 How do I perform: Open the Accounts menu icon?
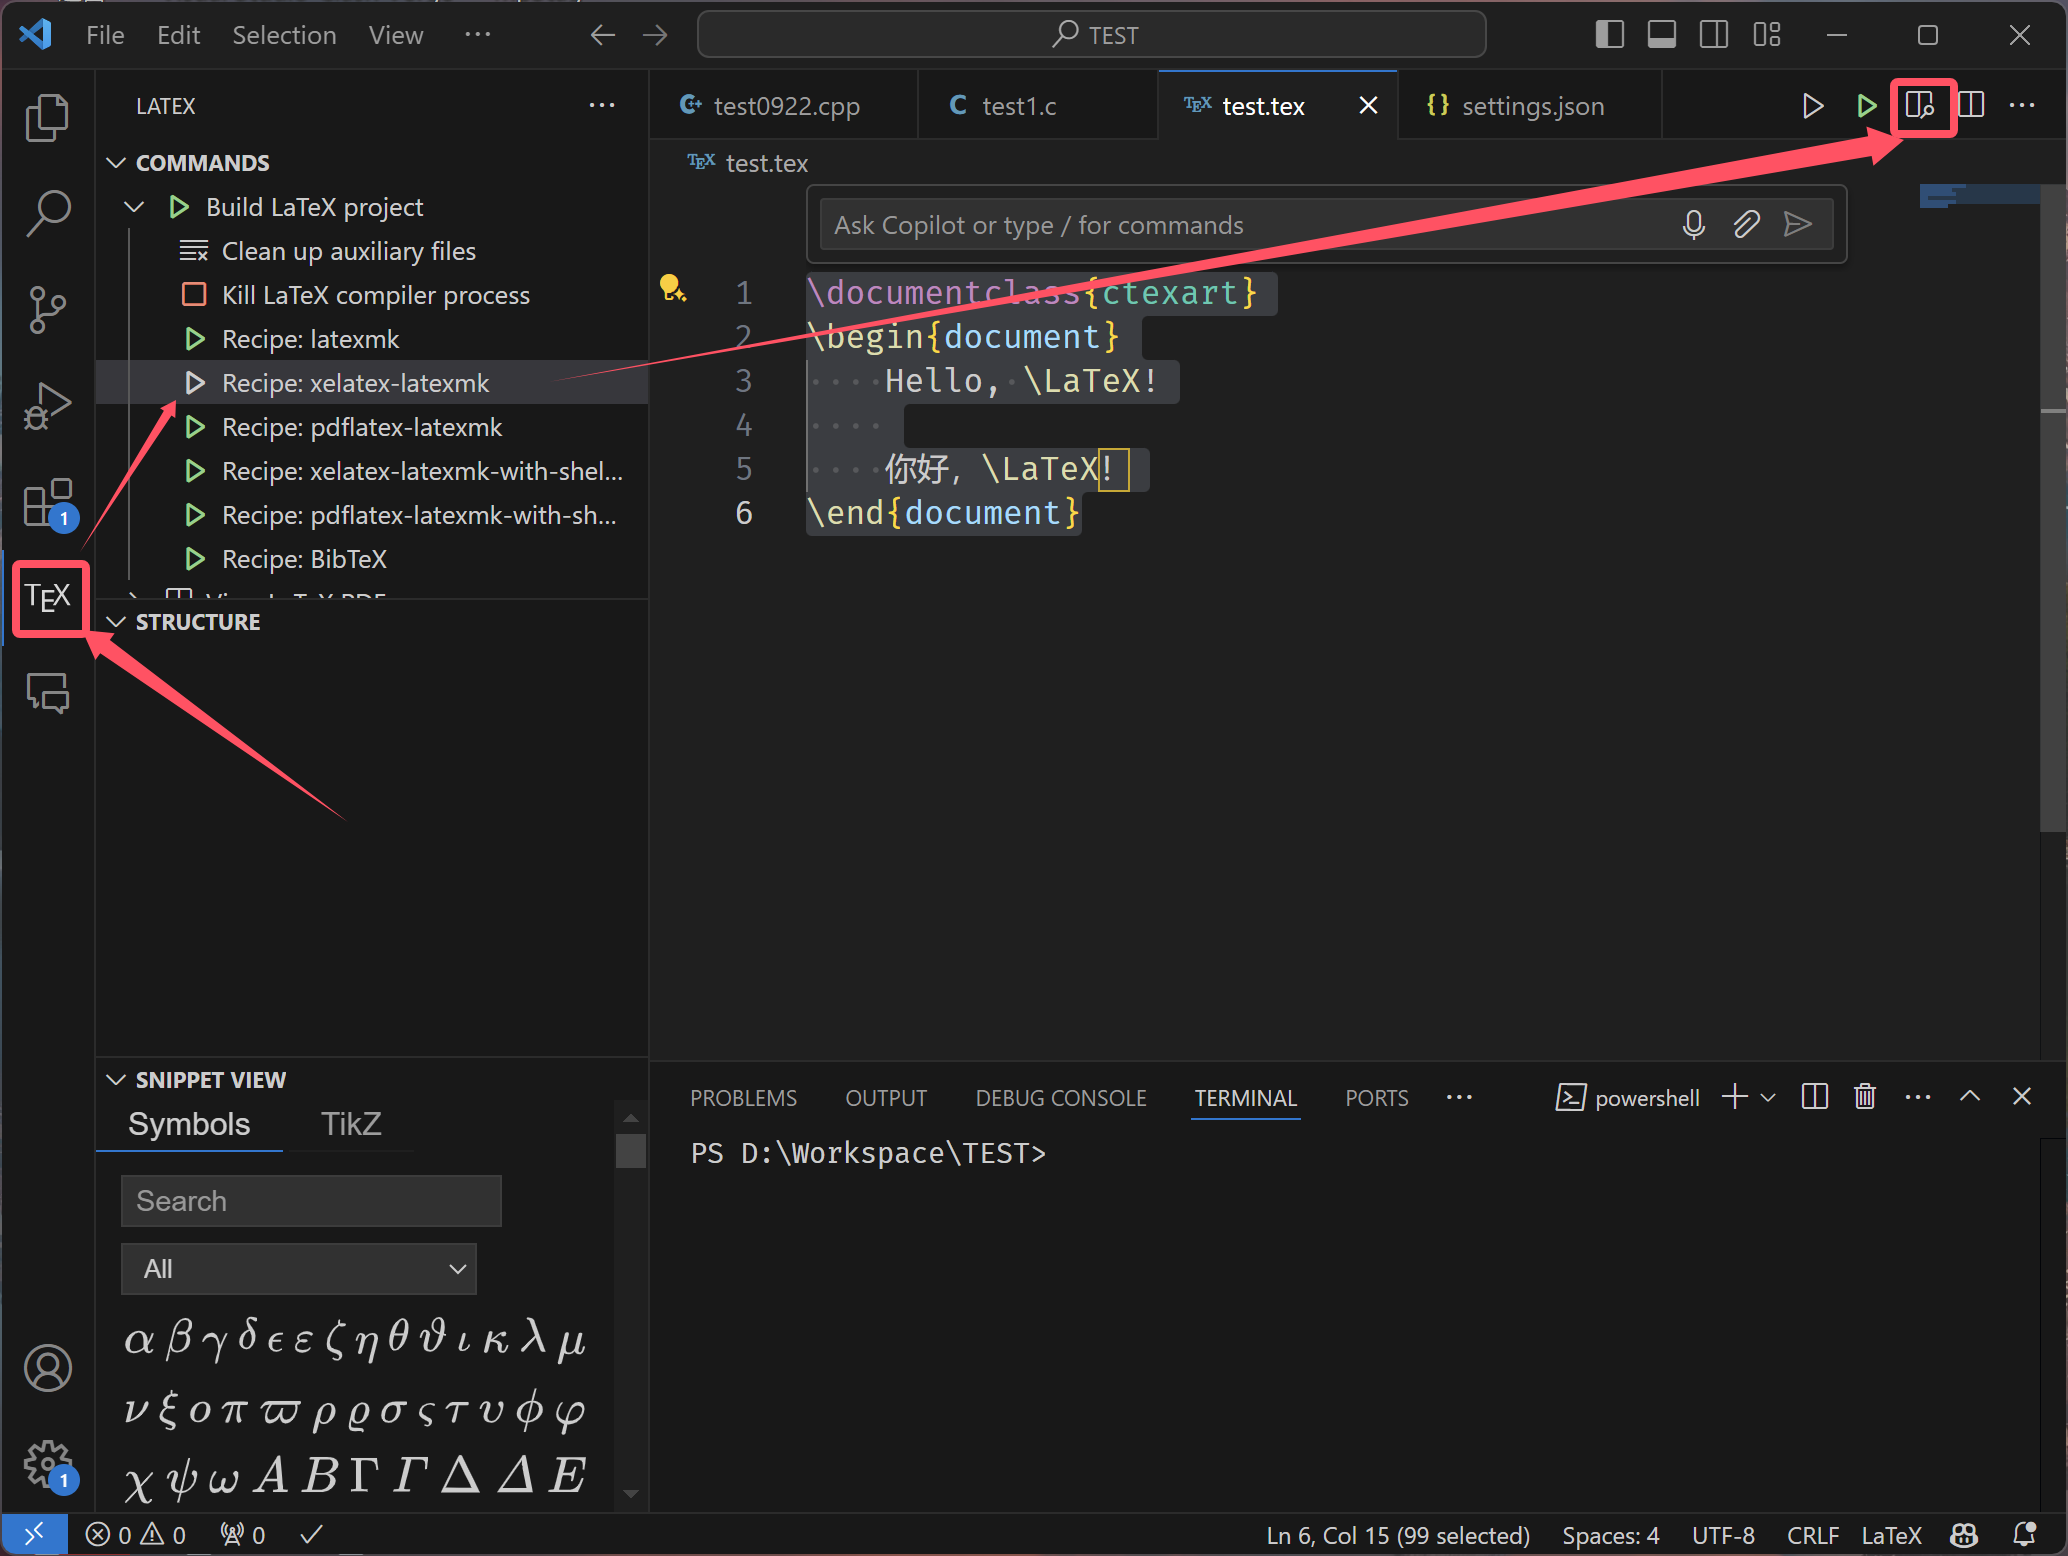click(47, 1368)
